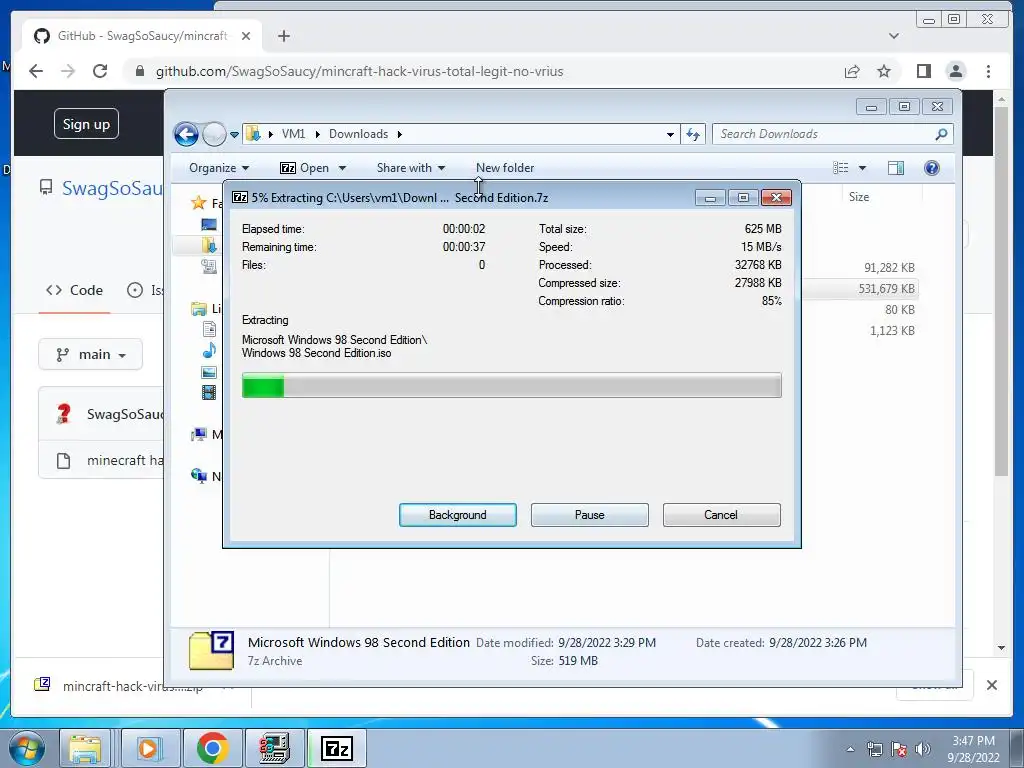Open the Share with menu

point(411,168)
